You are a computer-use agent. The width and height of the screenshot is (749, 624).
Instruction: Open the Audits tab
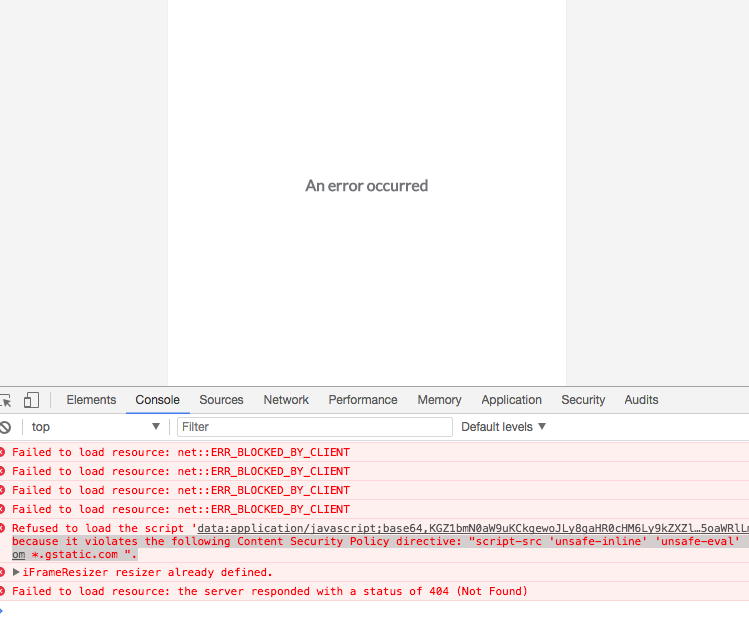(642, 400)
